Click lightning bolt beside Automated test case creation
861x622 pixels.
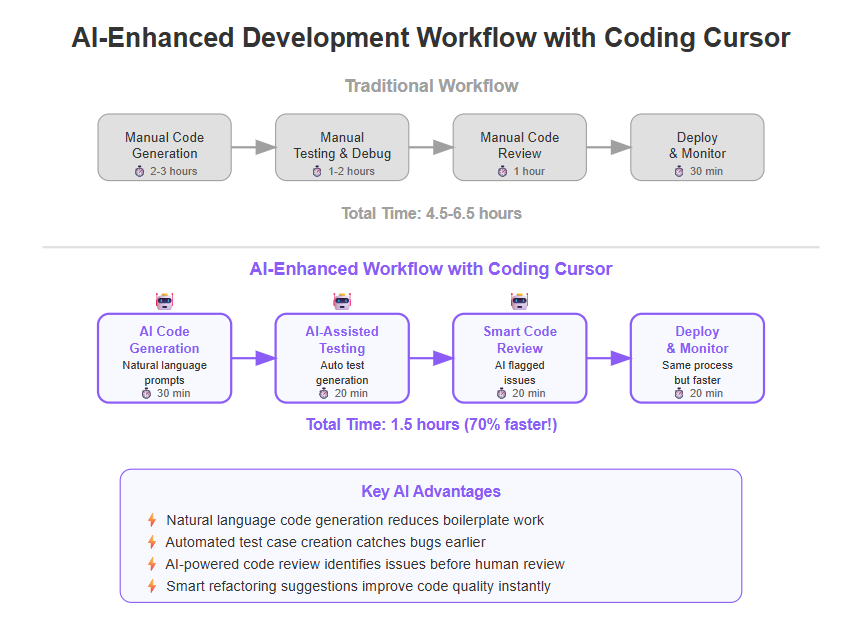[x=152, y=542]
